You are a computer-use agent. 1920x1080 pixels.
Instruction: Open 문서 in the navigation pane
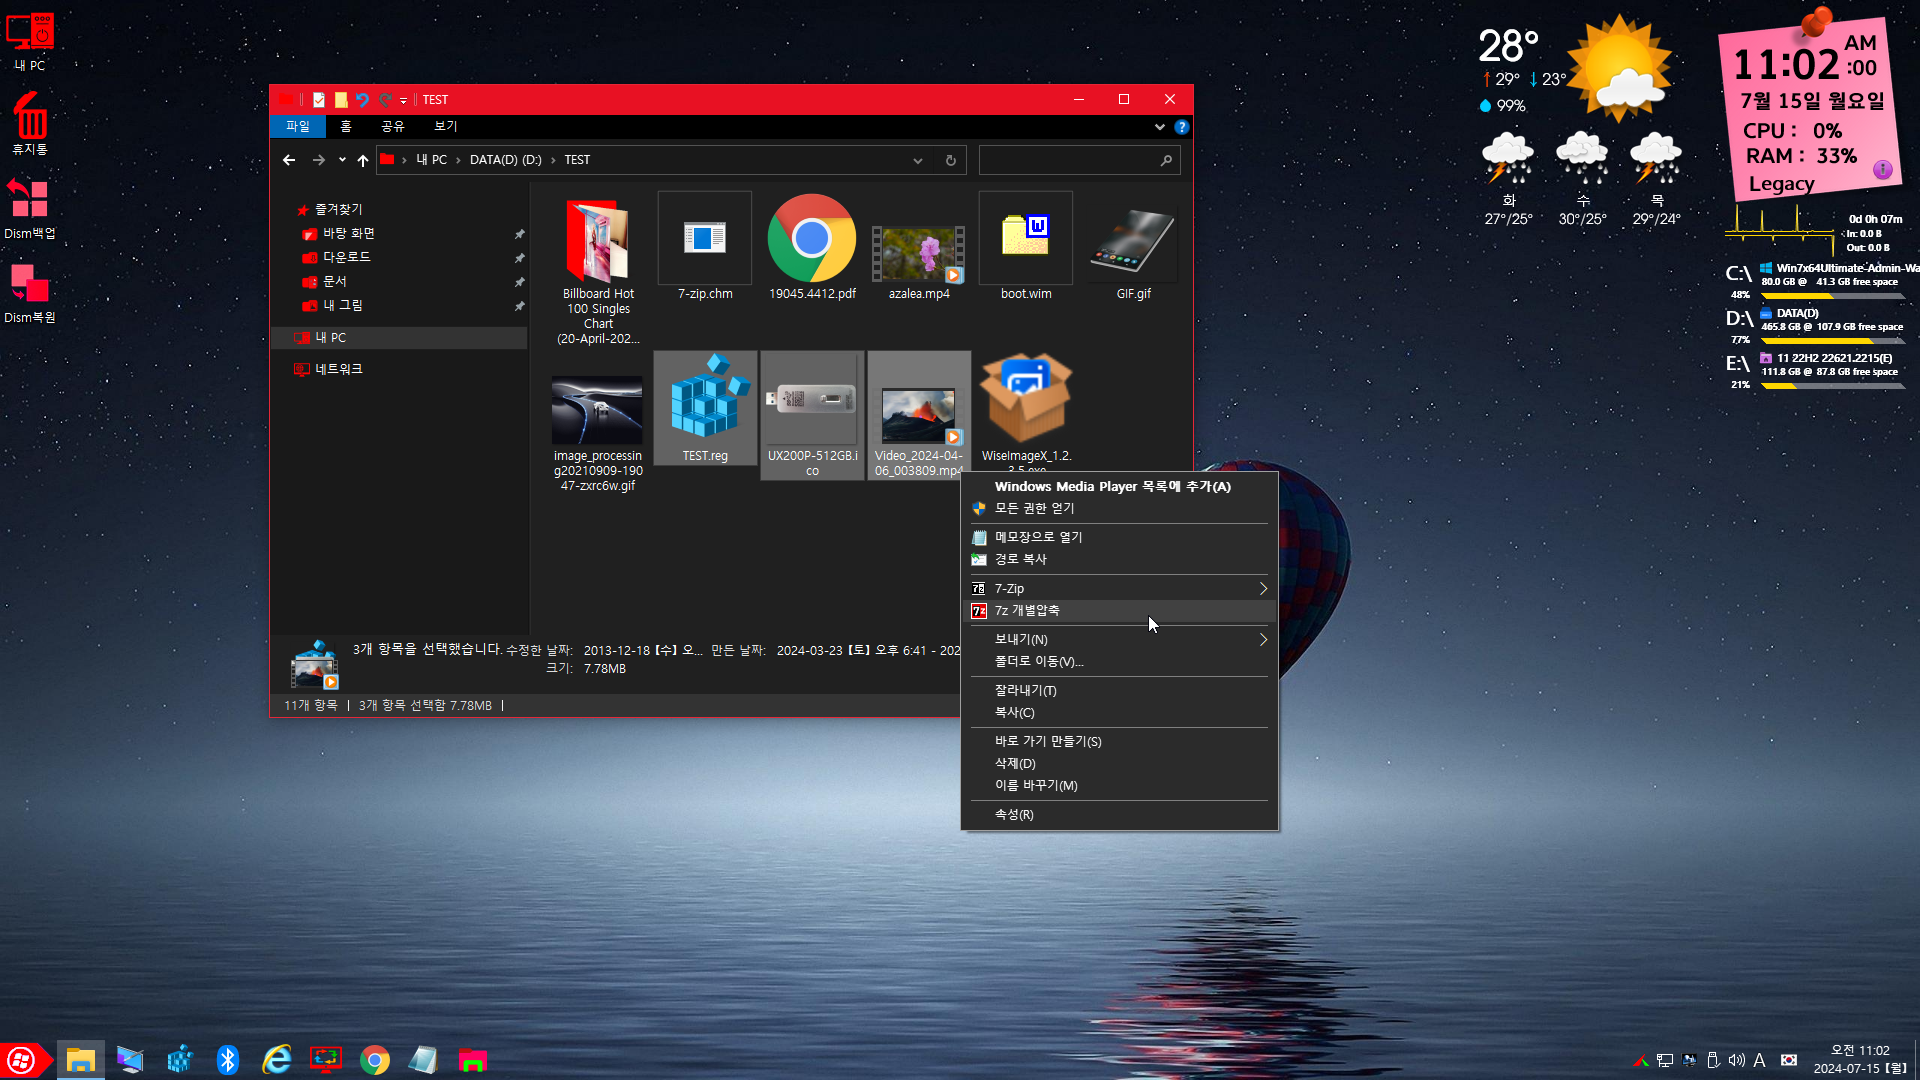click(x=334, y=281)
